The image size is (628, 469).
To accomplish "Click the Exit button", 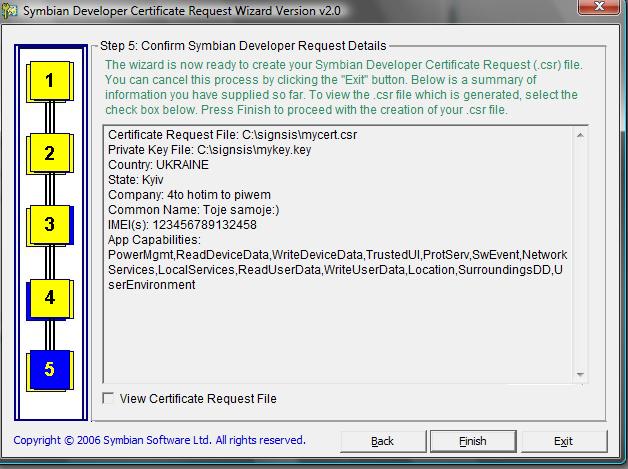I will (x=563, y=441).
